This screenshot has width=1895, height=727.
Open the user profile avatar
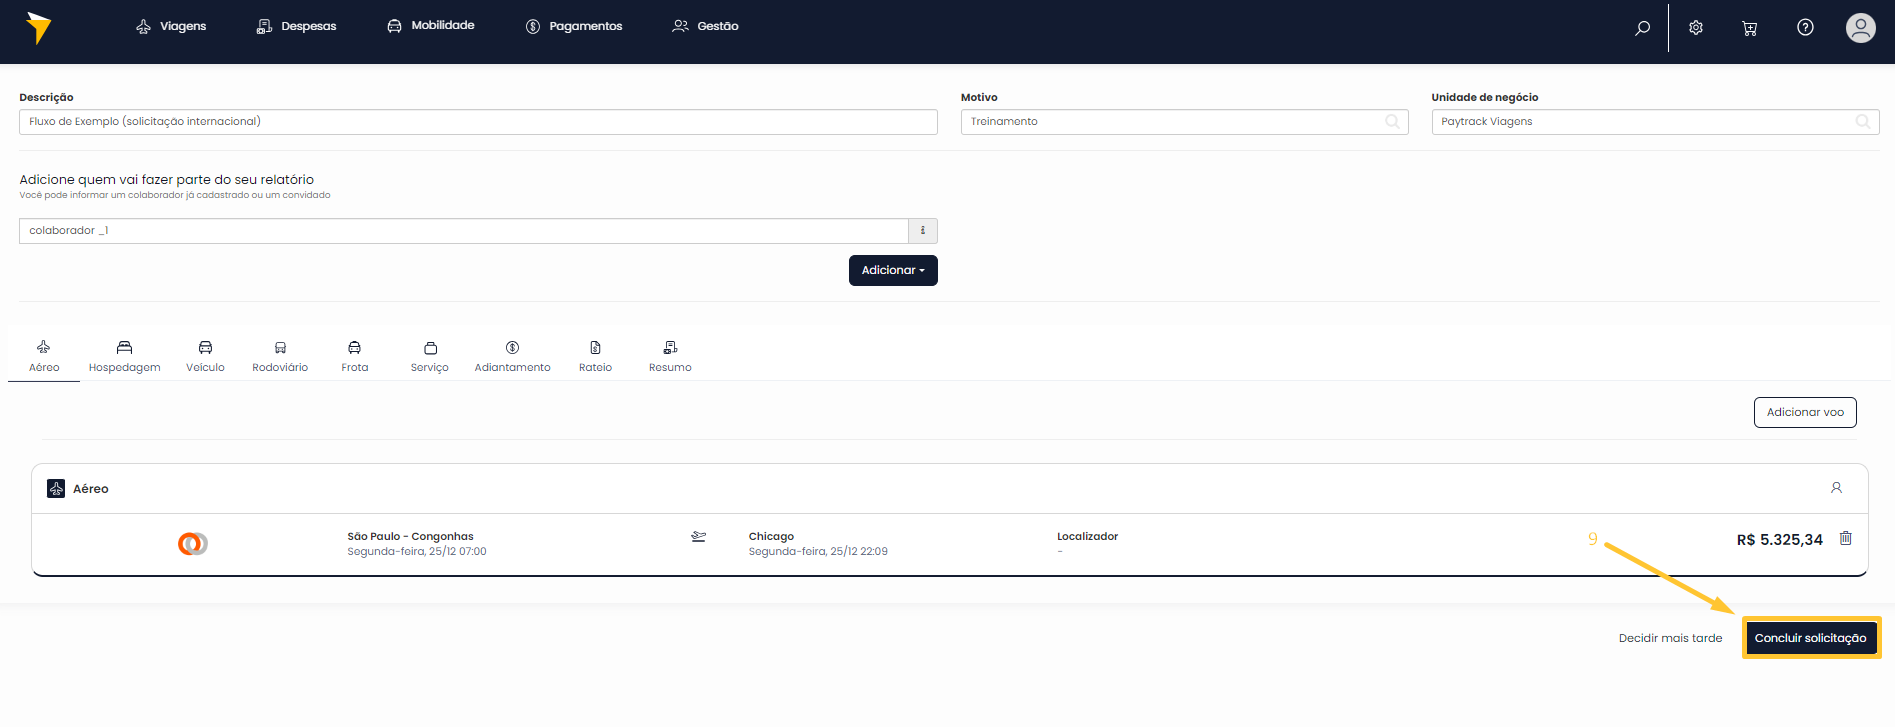(1860, 28)
